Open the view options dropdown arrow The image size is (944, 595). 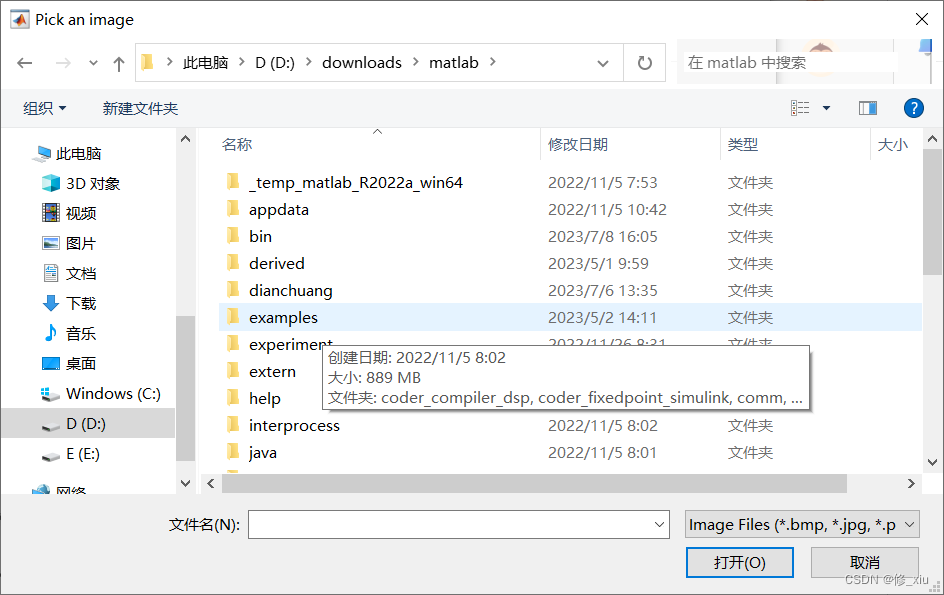click(x=826, y=108)
